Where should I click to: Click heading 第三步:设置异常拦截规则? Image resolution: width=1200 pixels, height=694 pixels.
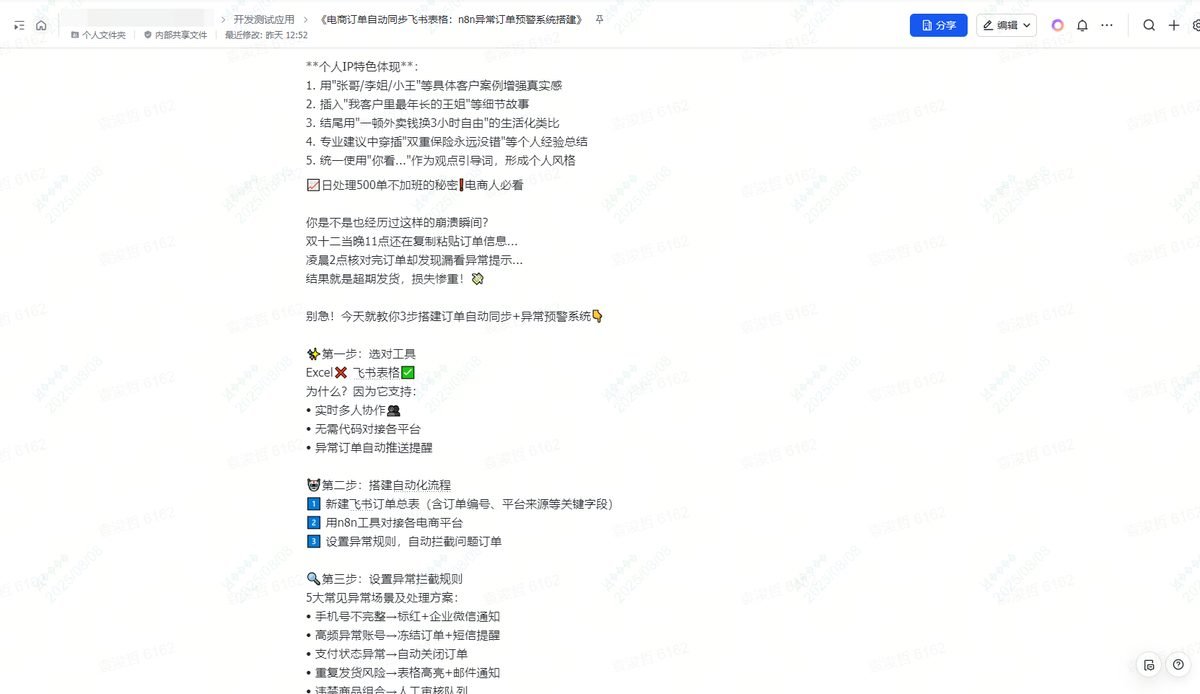click(384, 579)
